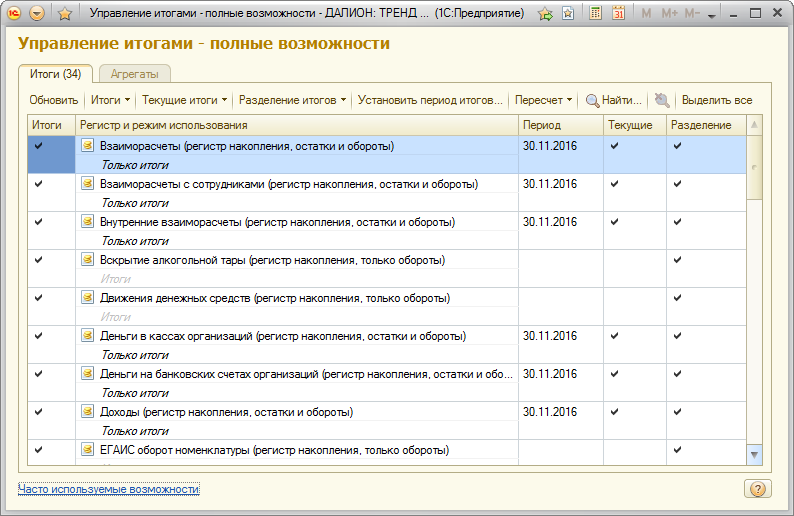Click register icon of Доходы row

click(x=88, y=411)
